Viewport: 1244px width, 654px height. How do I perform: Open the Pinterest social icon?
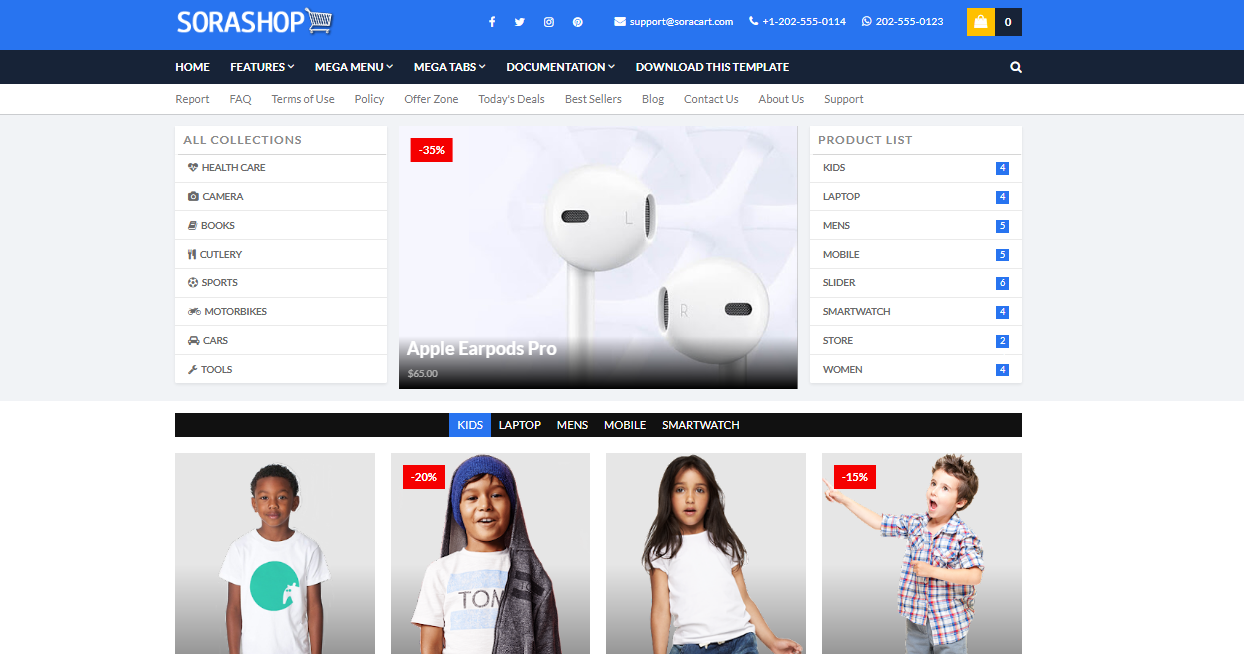pos(578,22)
